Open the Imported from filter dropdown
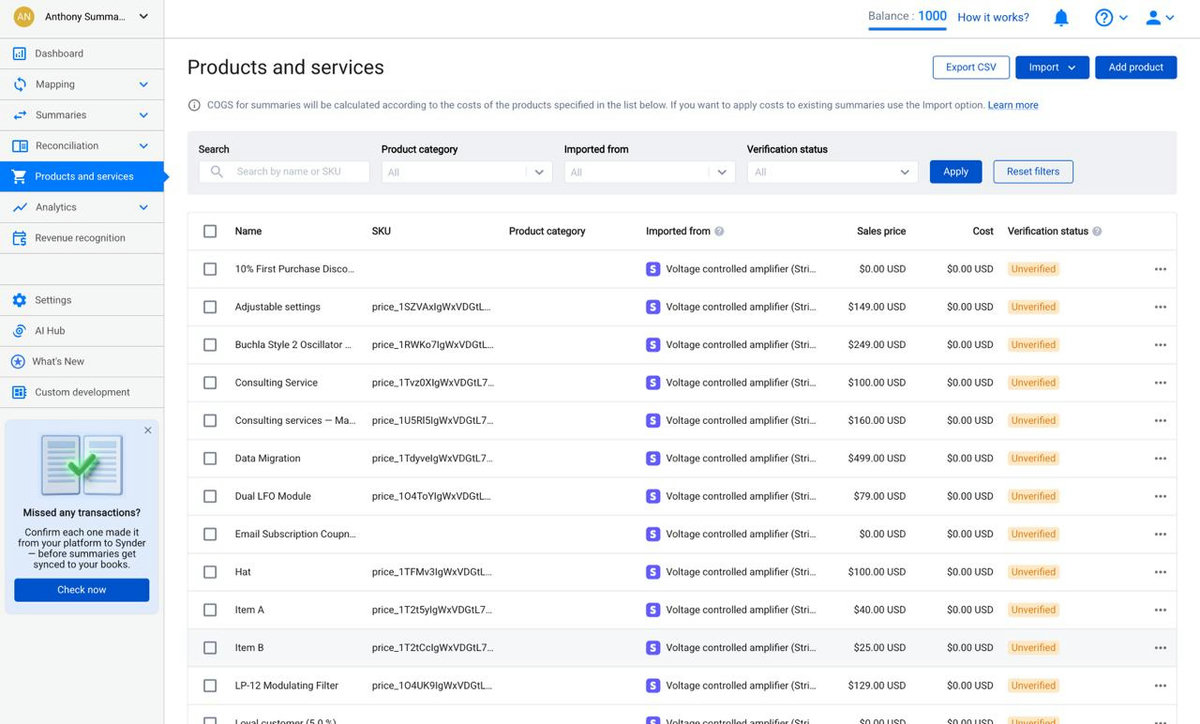Viewport: 1200px width, 724px height. pos(650,172)
